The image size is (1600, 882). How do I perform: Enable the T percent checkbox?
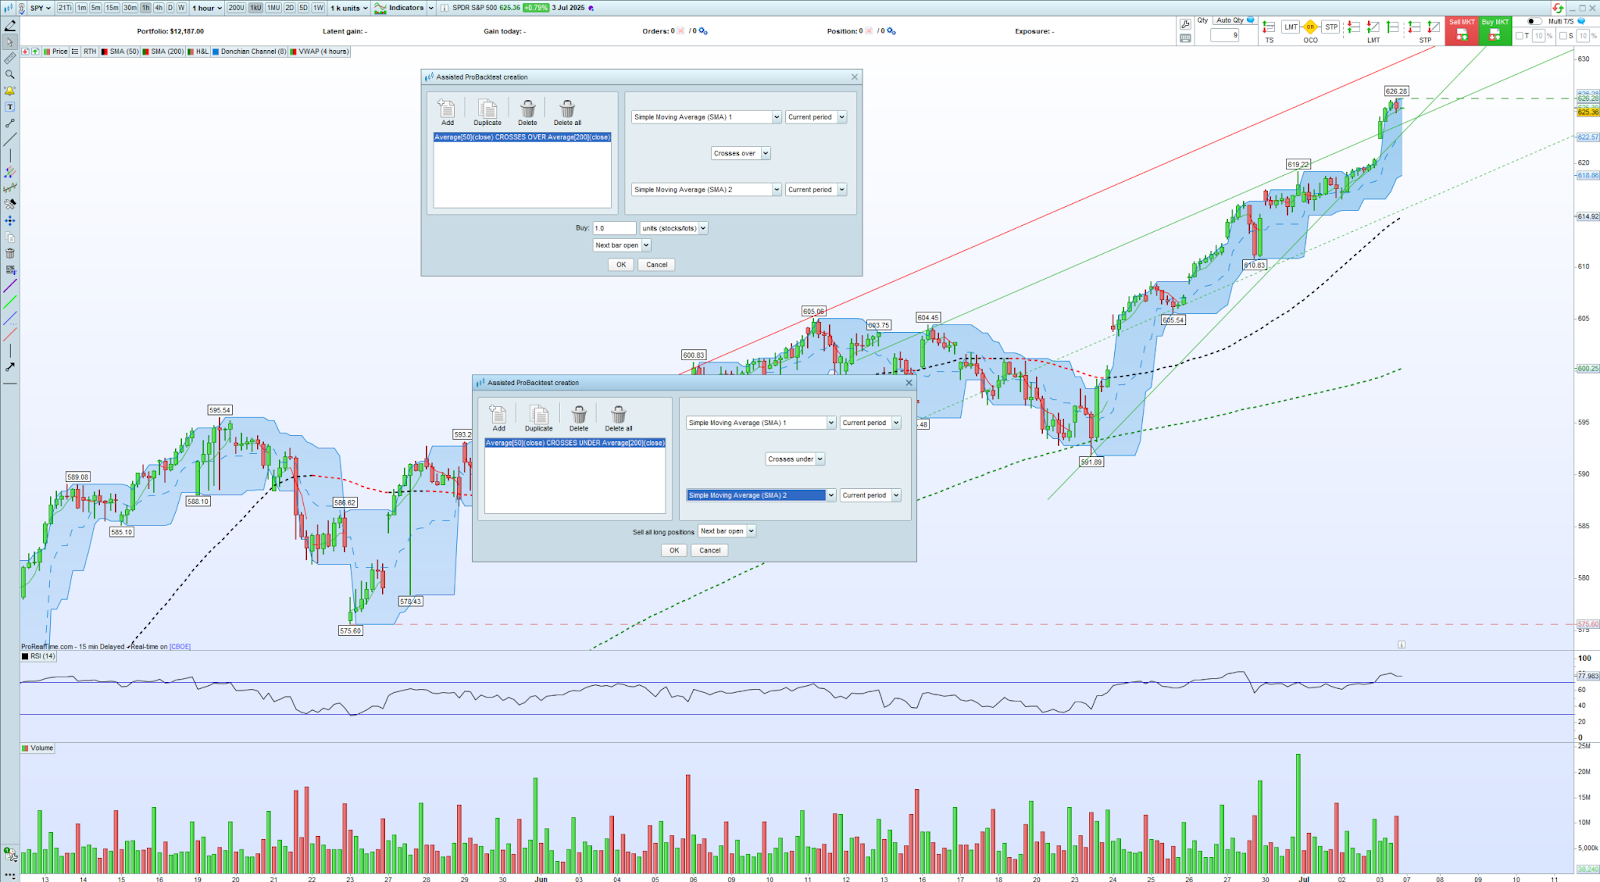pos(1519,36)
